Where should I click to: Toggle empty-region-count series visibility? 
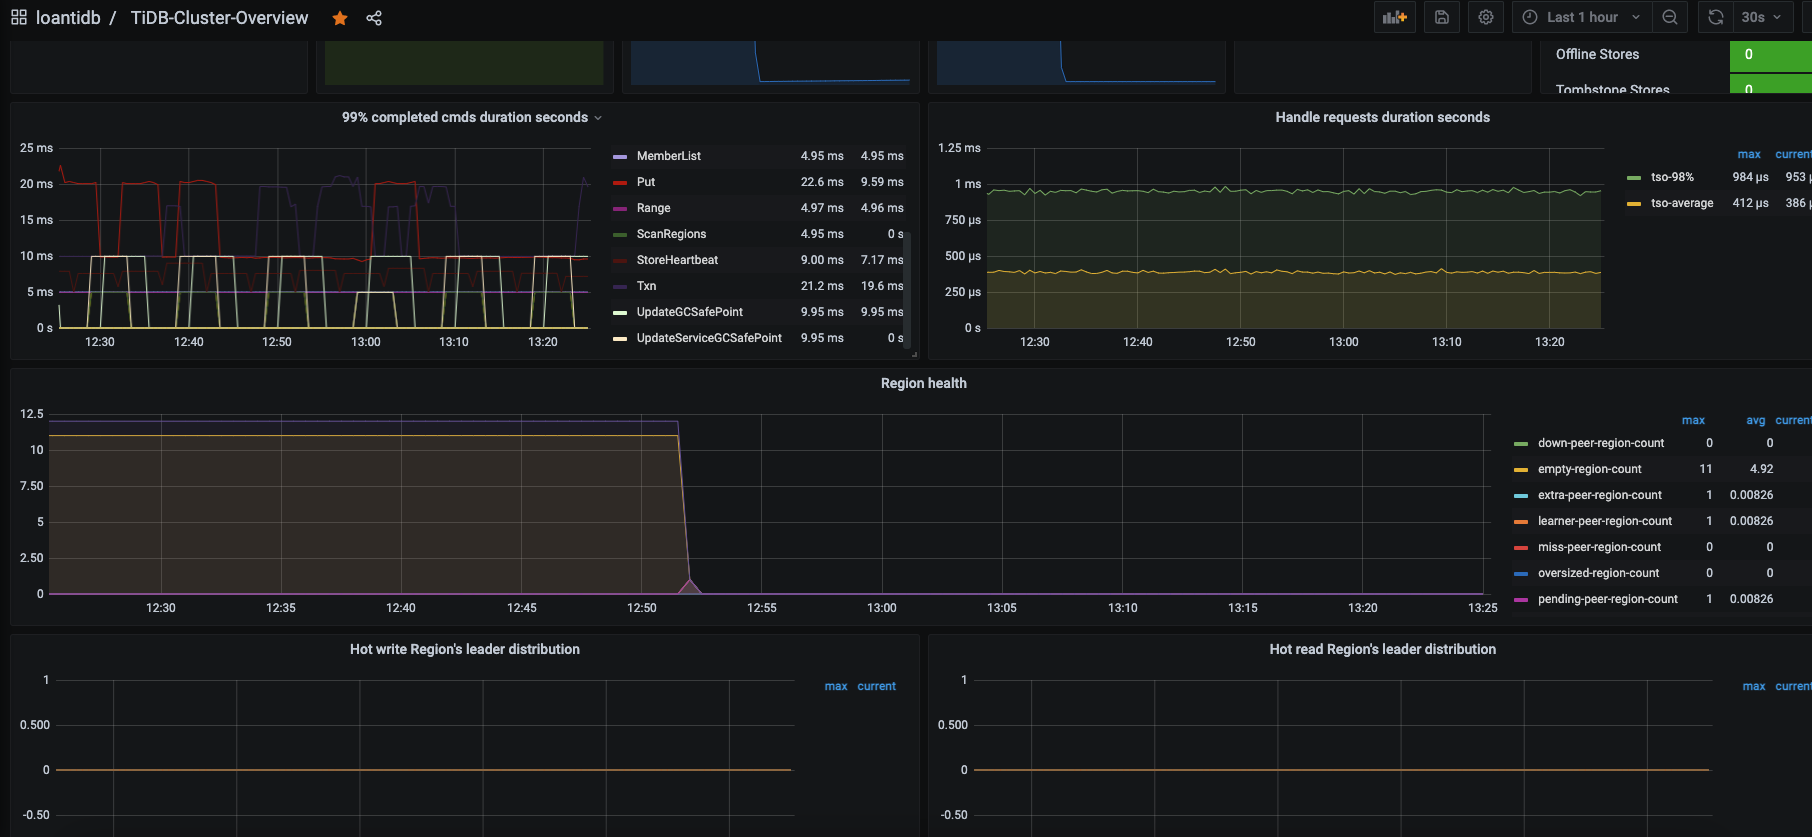point(1589,469)
